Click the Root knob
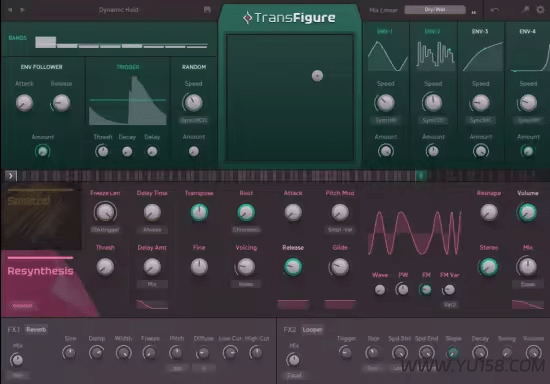The image size is (550, 384). [246, 213]
